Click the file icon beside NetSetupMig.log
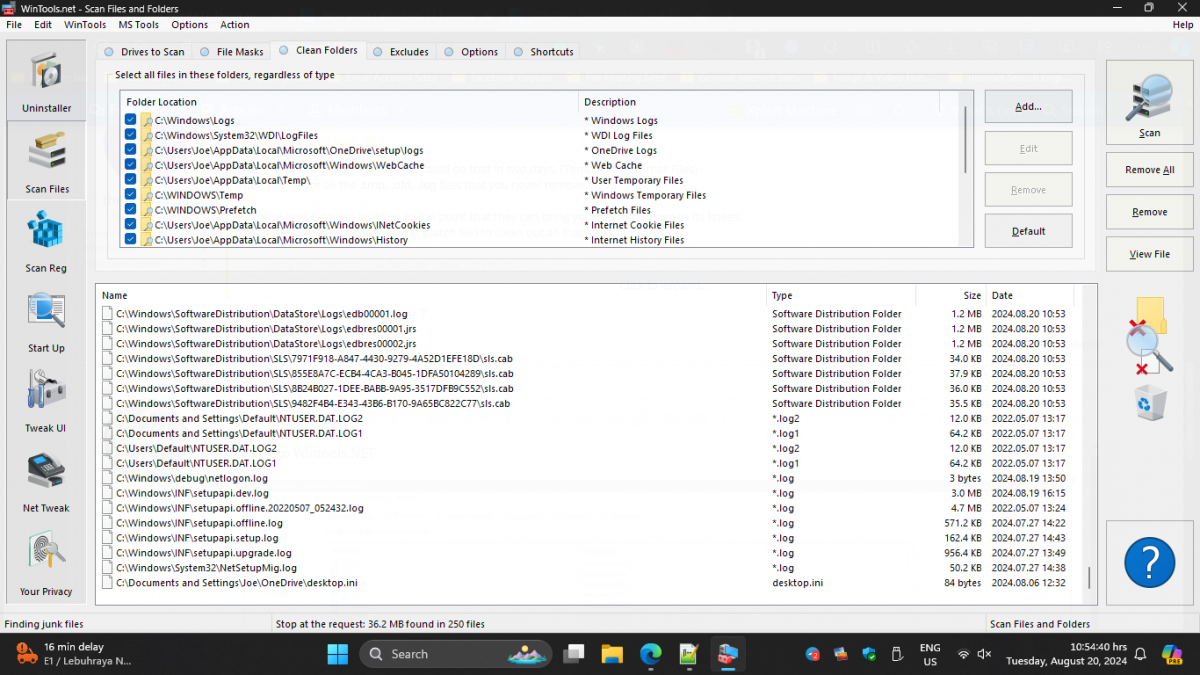The height and width of the screenshot is (675, 1200). pos(108,569)
